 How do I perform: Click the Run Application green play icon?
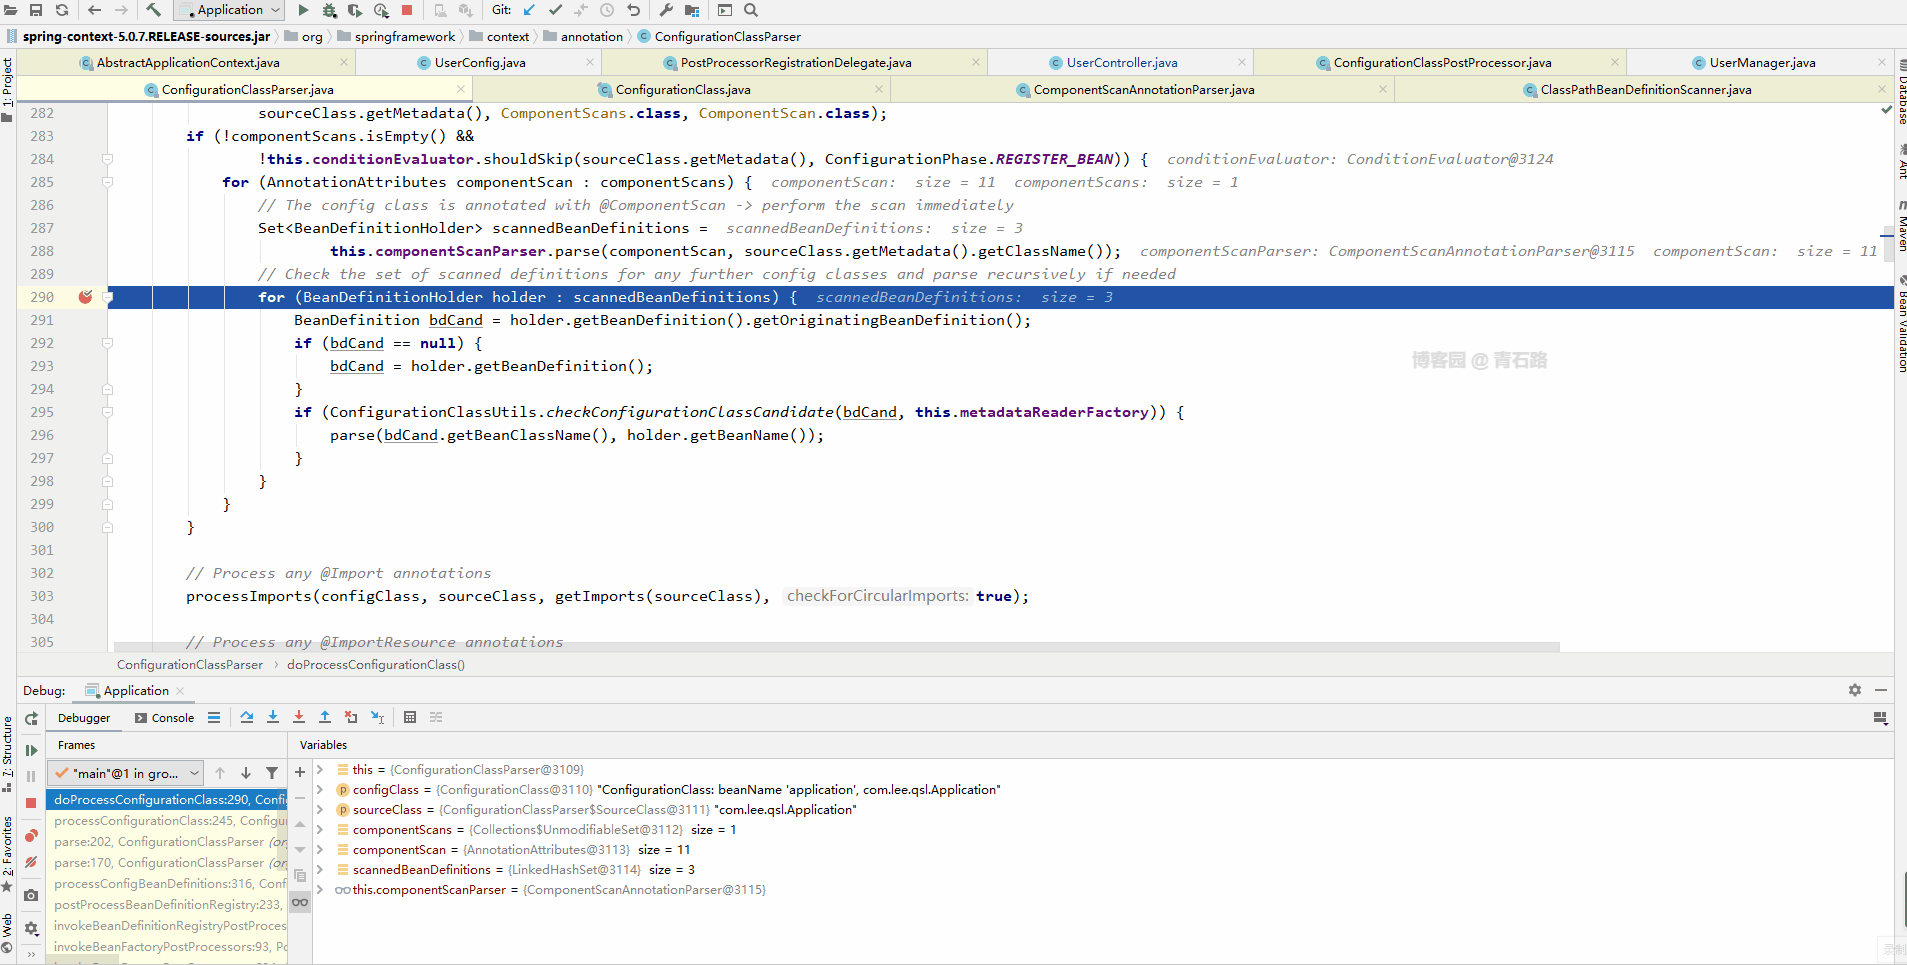coord(303,10)
